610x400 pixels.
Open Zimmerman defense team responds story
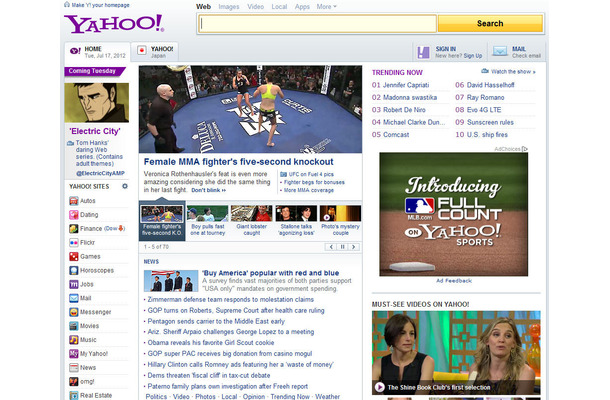[231, 300]
